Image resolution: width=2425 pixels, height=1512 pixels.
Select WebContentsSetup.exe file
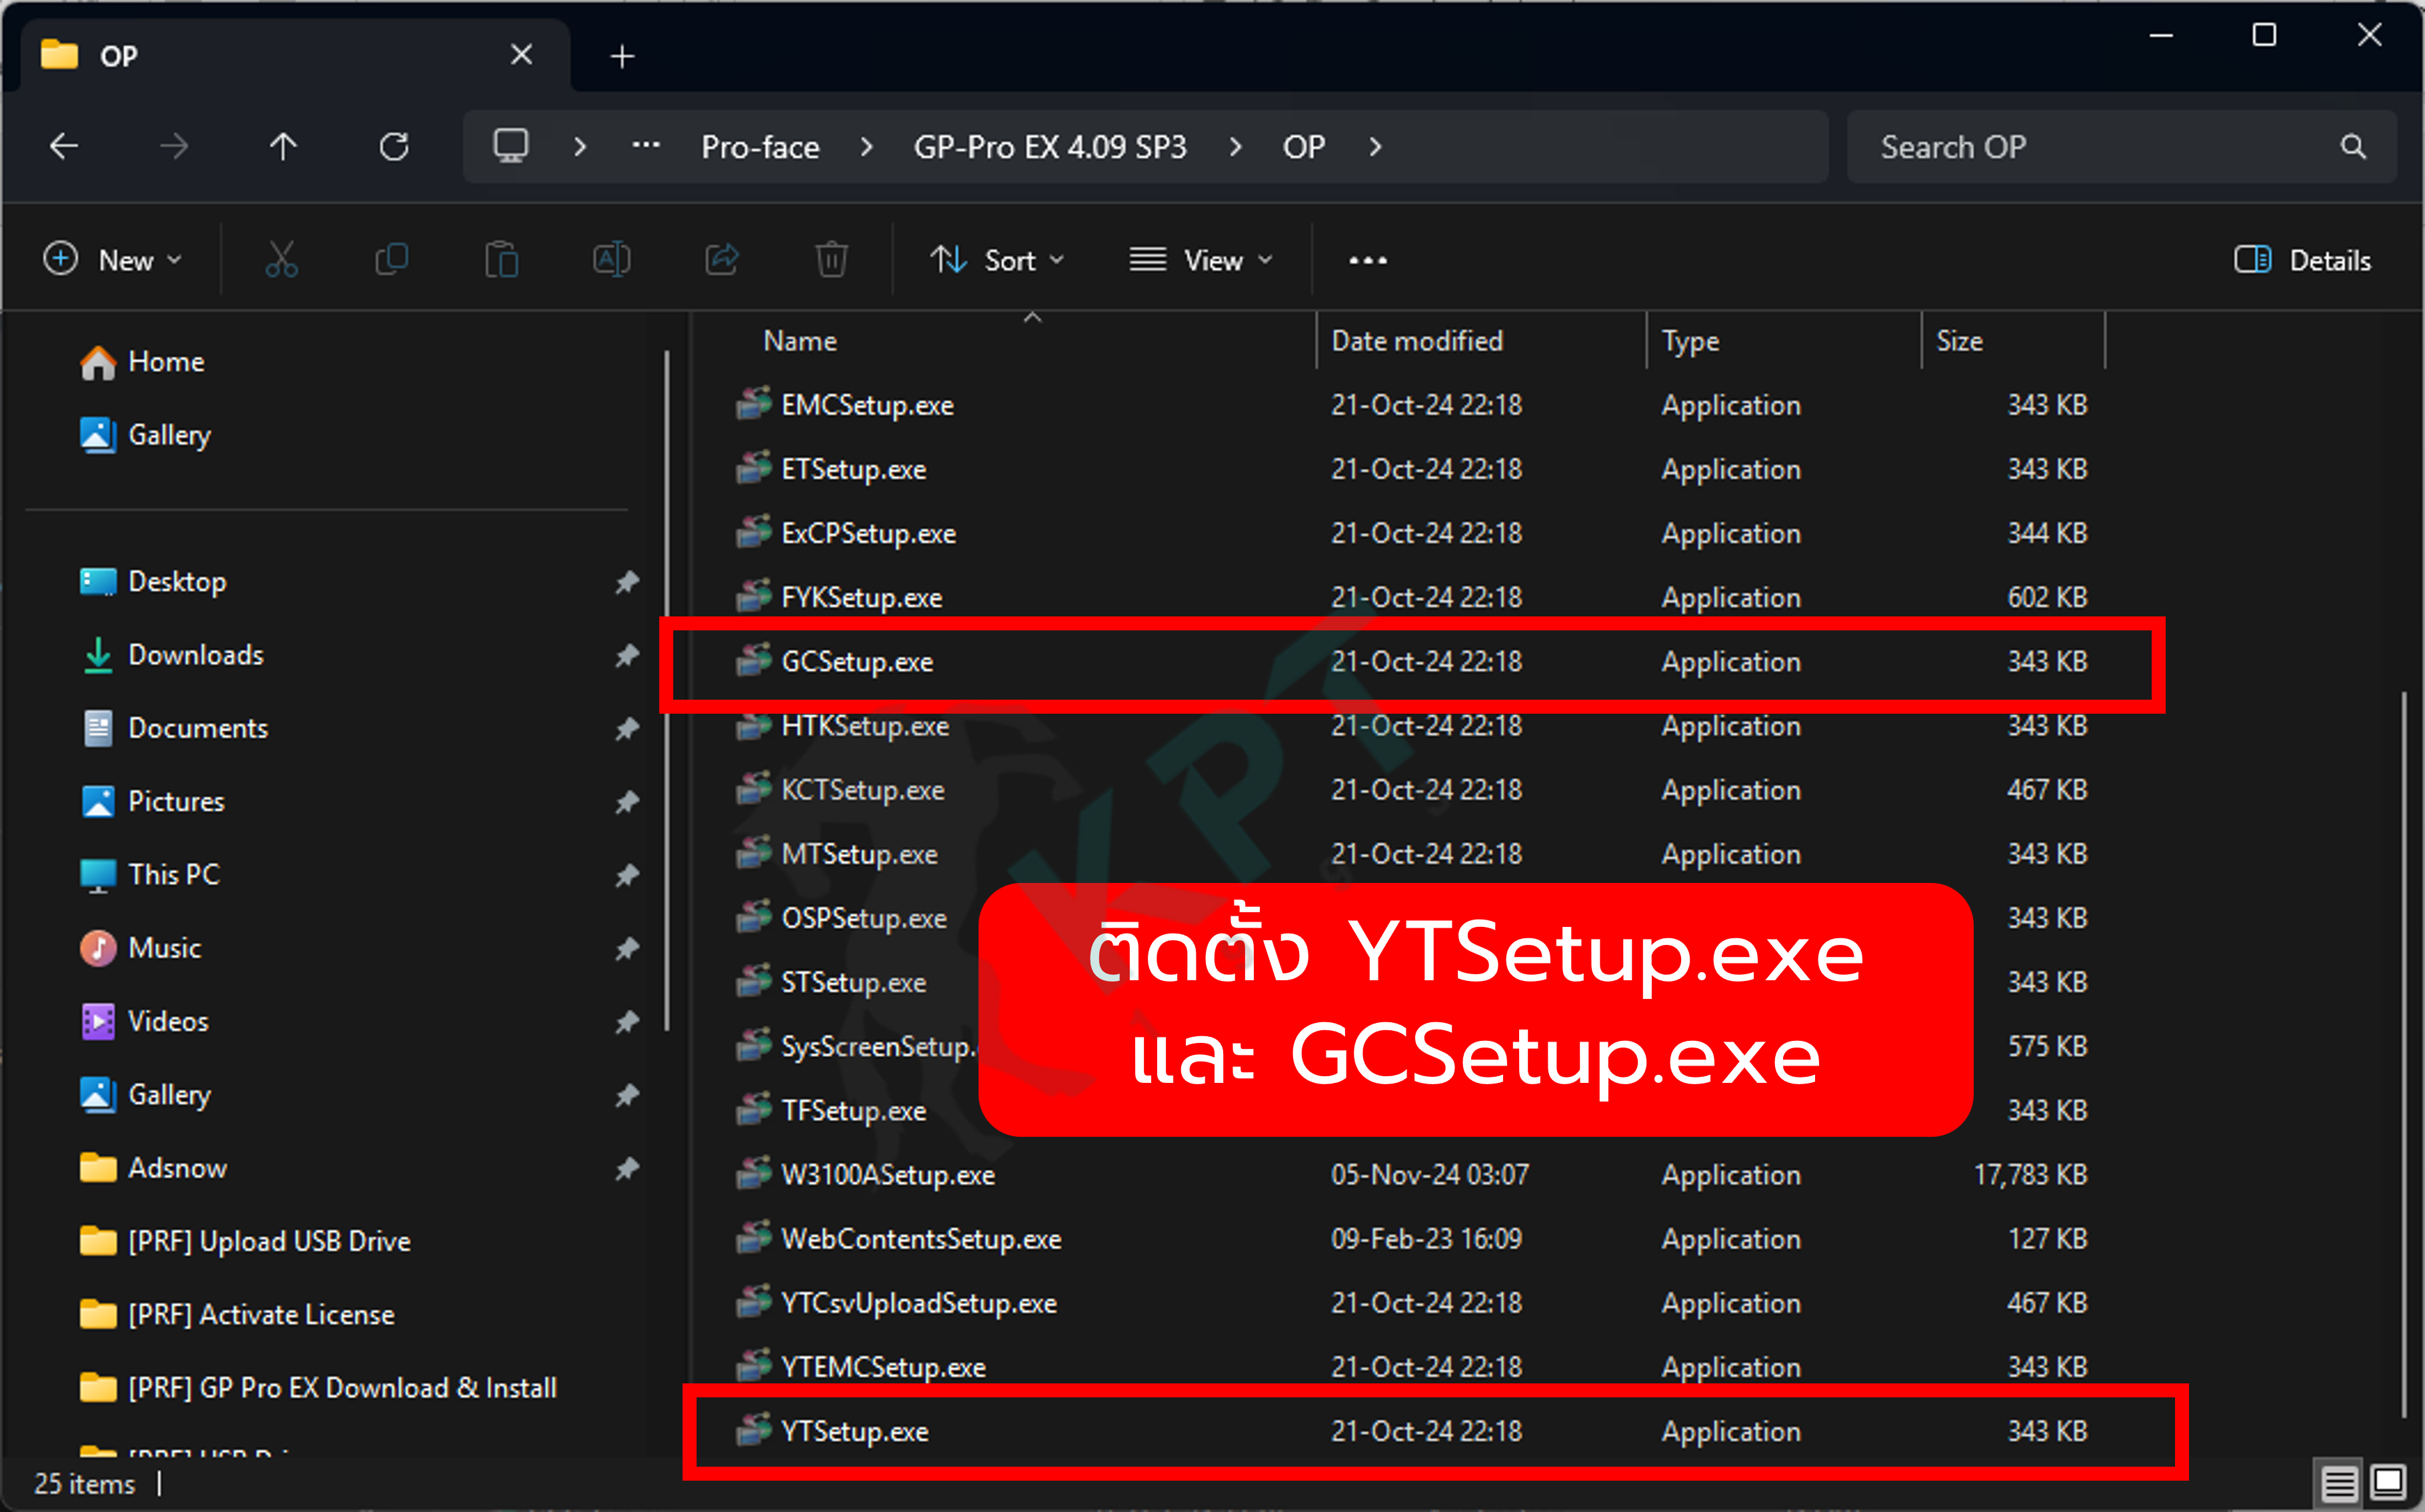coord(1412,1239)
